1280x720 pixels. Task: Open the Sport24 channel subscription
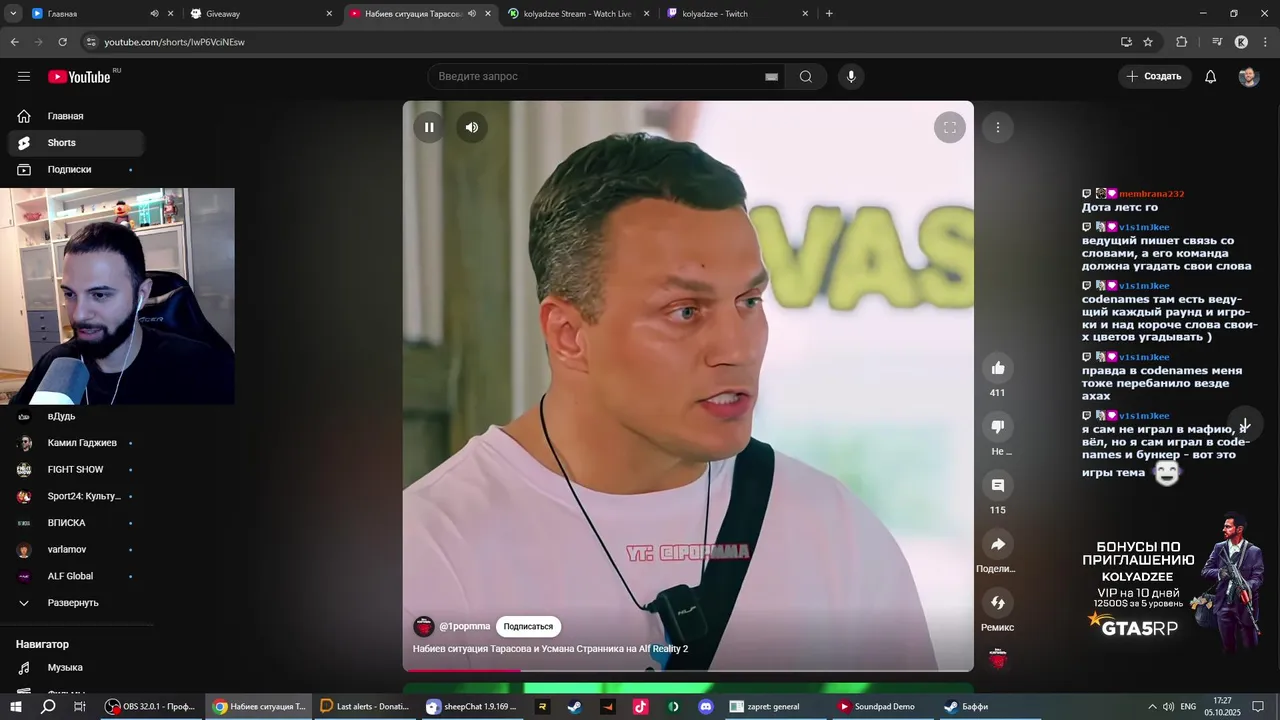click(76, 496)
